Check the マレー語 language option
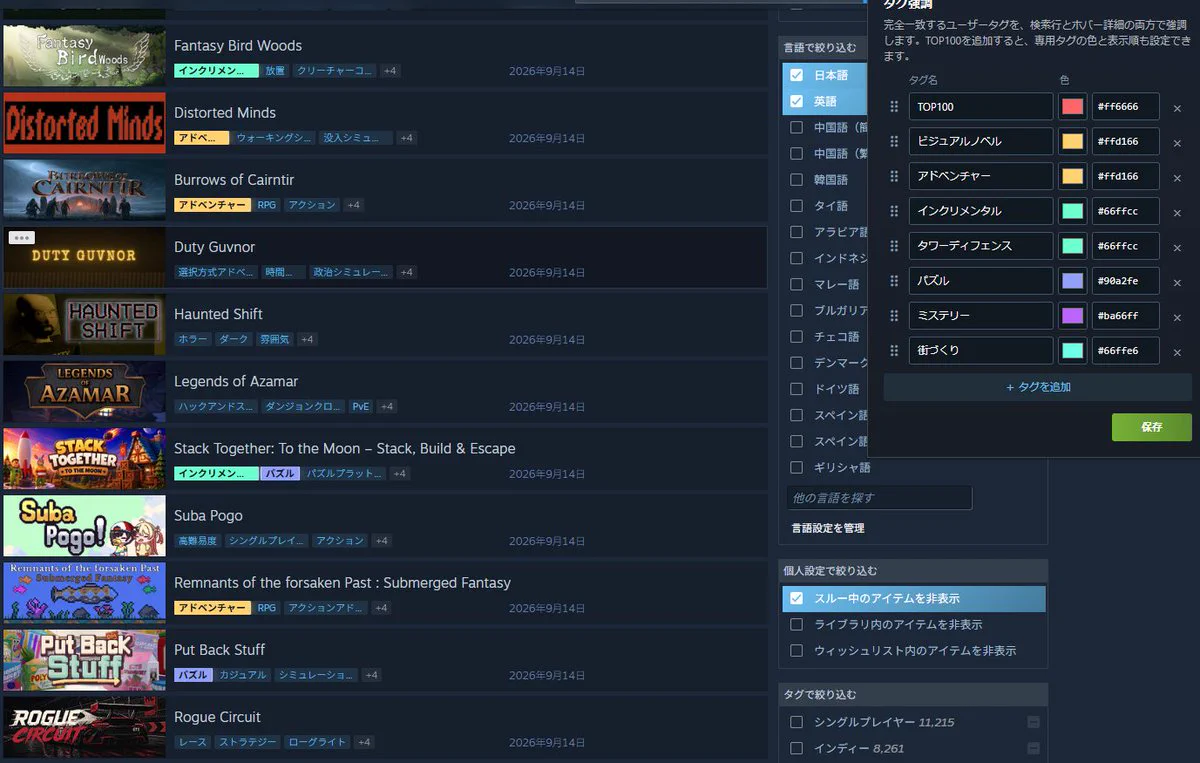Image resolution: width=1200 pixels, height=763 pixels. click(796, 284)
